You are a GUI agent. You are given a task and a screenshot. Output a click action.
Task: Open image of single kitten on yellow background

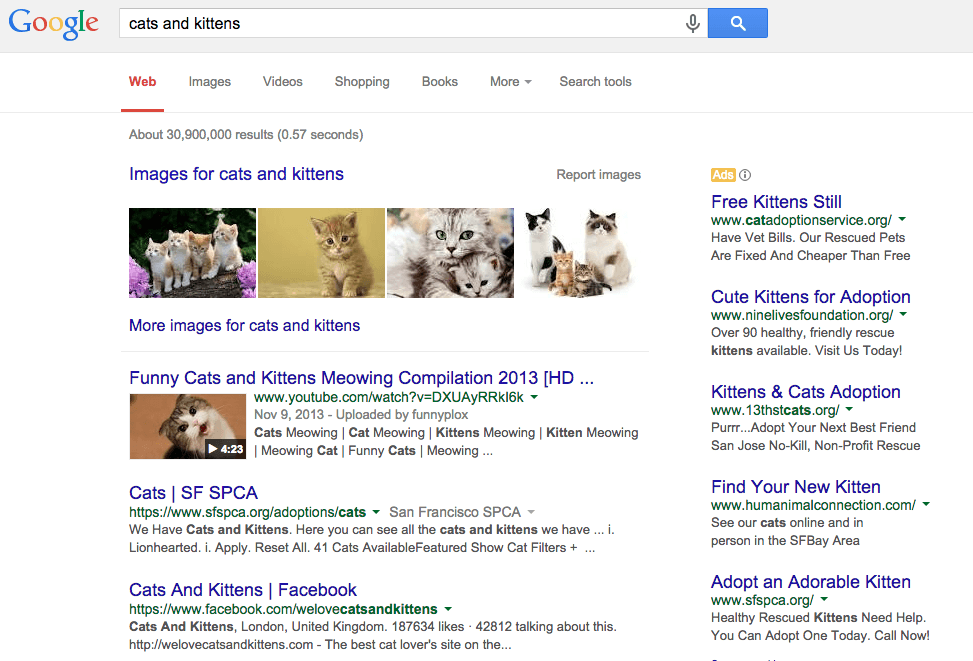(321, 253)
